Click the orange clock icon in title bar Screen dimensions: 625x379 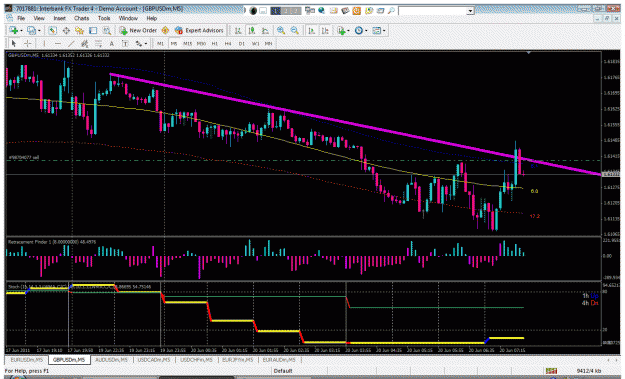(x=357, y=10)
